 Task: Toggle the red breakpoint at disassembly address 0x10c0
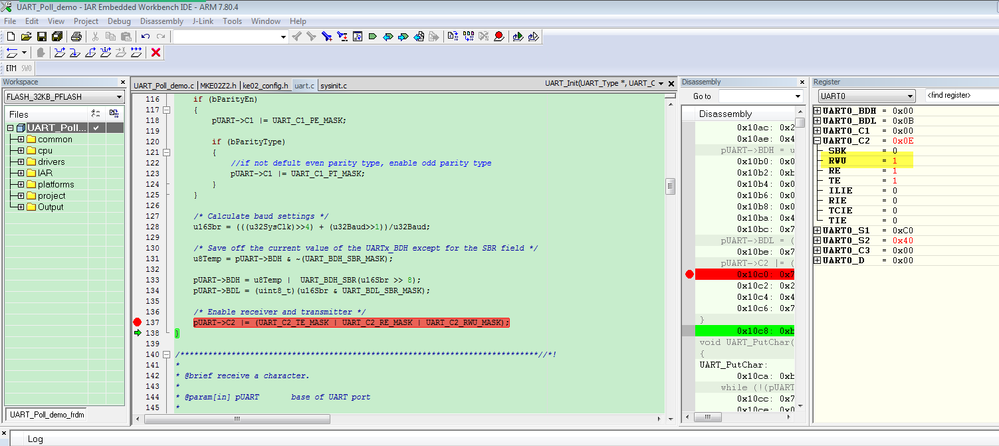(689, 274)
